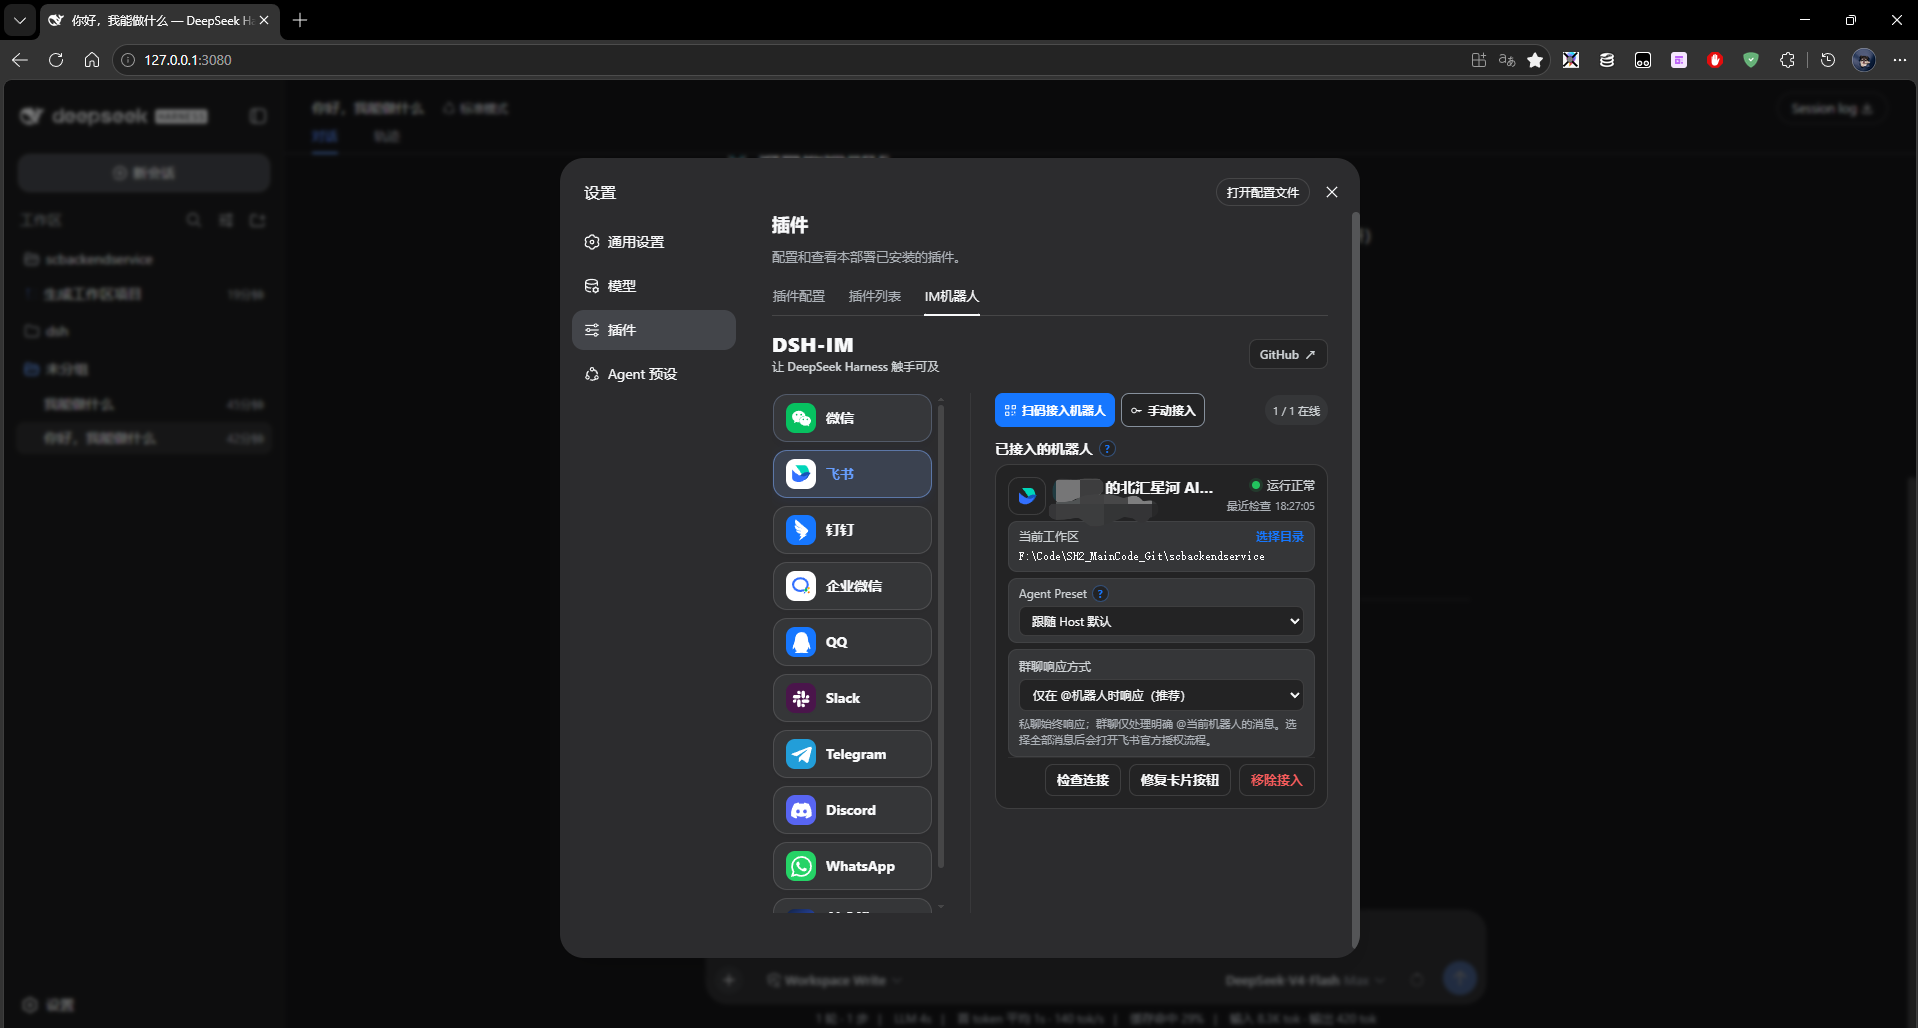Click the help icon beside 已接入的机器人
This screenshot has width=1918, height=1028.
[1107, 449]
